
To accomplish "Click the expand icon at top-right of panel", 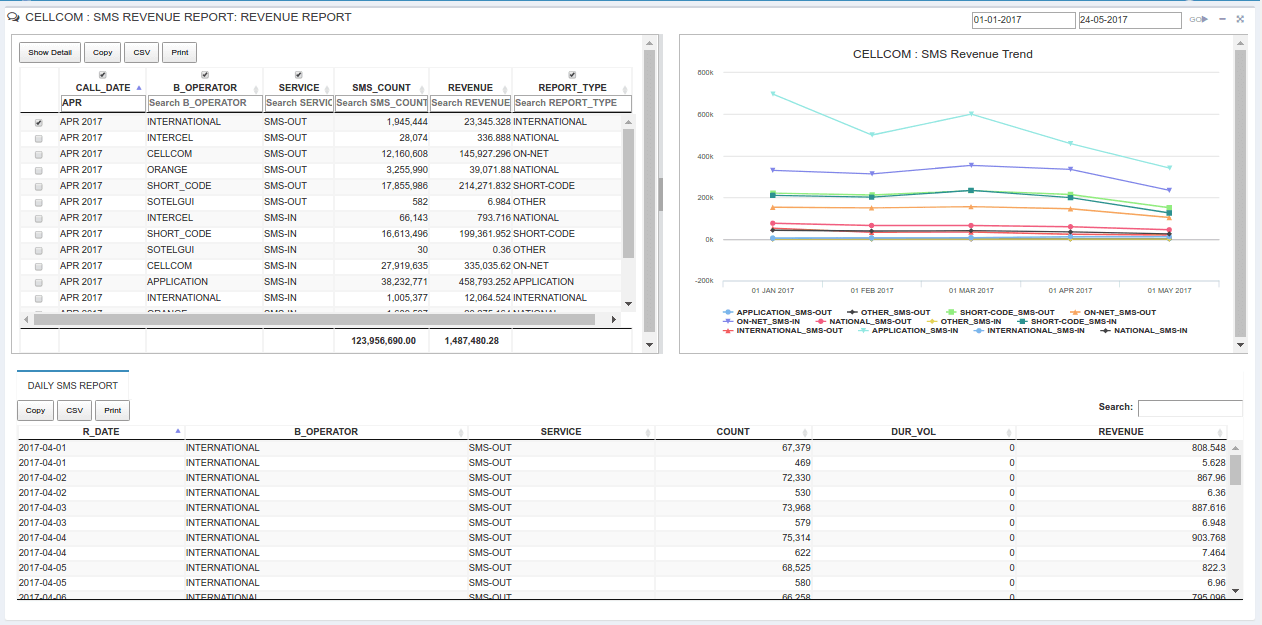I will (1240, 19).
